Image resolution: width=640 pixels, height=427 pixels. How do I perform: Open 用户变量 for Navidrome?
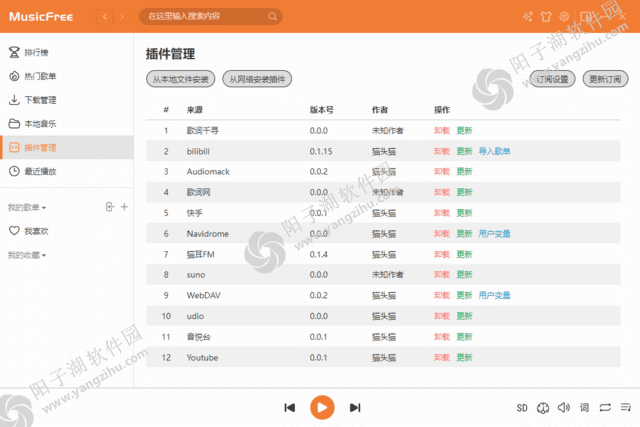click(x=494, y=234)
